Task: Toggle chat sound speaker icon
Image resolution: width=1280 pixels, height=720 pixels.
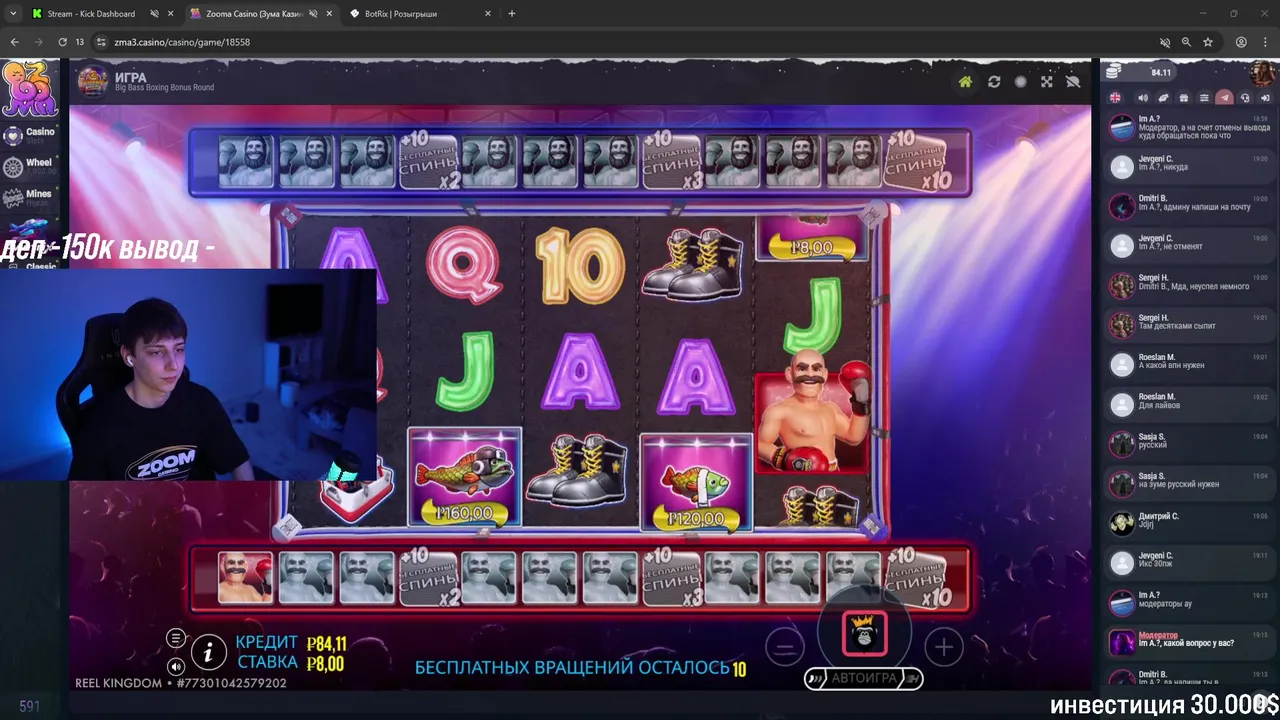Action: (x=1143, y=98)
